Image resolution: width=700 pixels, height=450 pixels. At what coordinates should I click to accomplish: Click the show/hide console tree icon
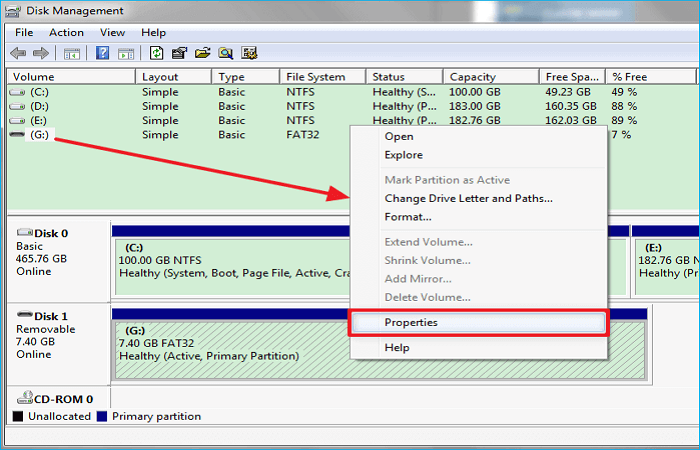pos(73,53)
